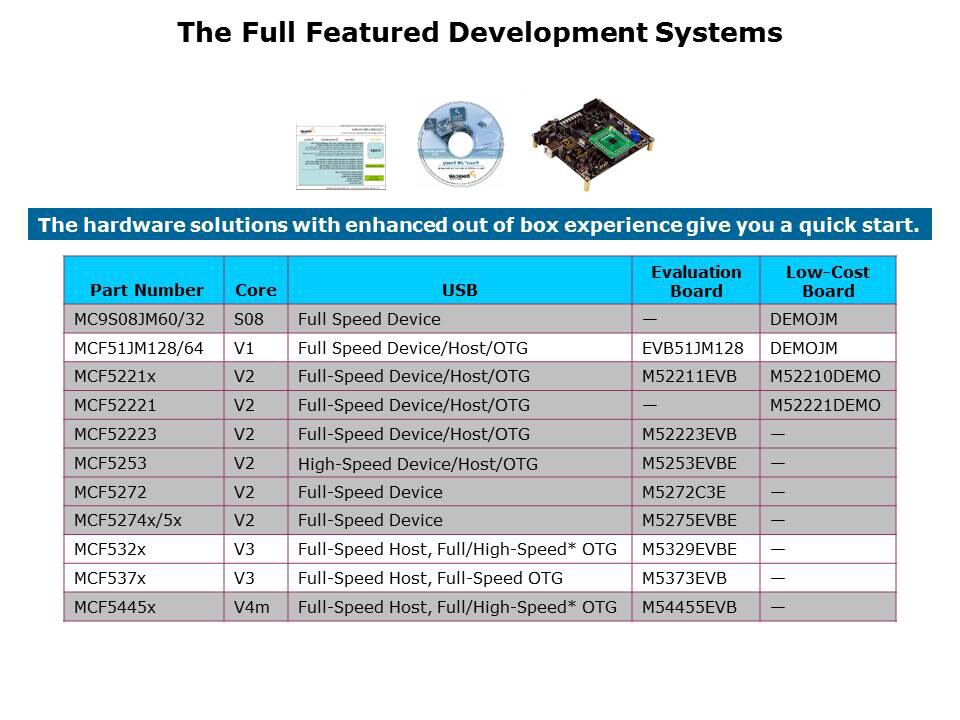This screenshot has height=720, width=960.
Task: Click the 'Evaluation Board' column header
Action: point(696,281)
